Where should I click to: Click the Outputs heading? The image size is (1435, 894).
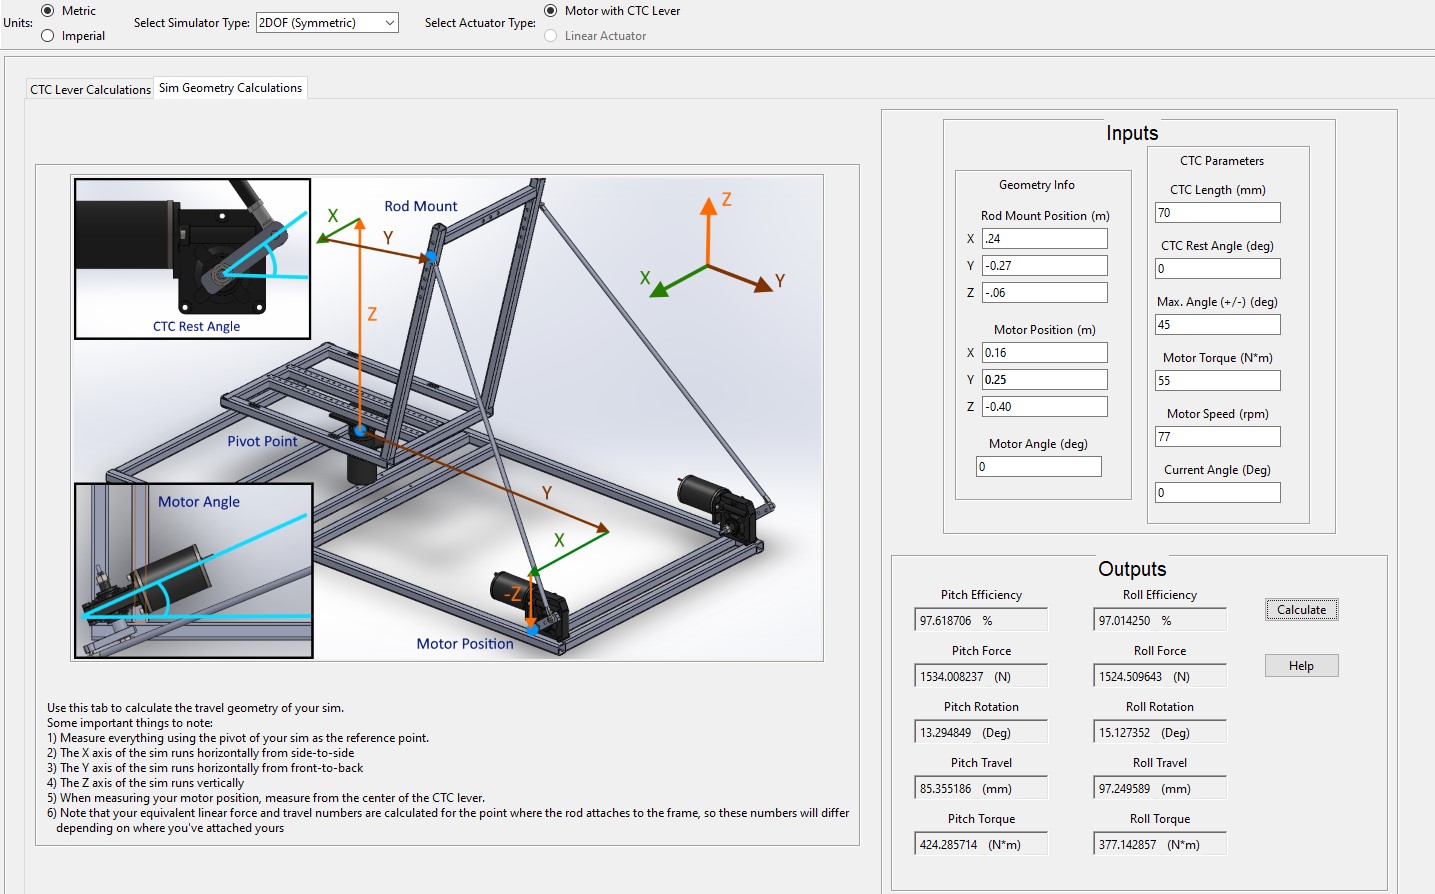tap(1132, 569)
